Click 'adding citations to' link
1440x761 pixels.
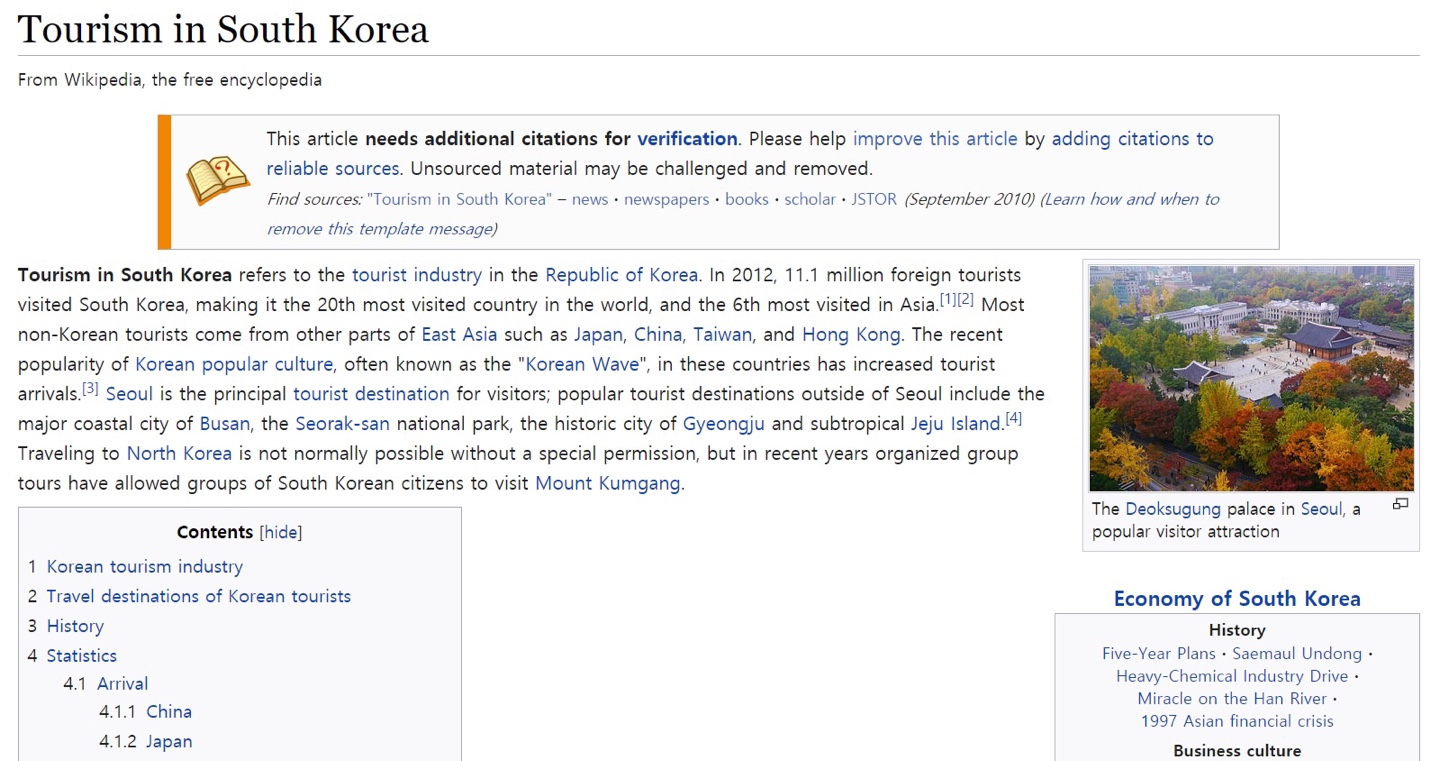coord(1132,139)
